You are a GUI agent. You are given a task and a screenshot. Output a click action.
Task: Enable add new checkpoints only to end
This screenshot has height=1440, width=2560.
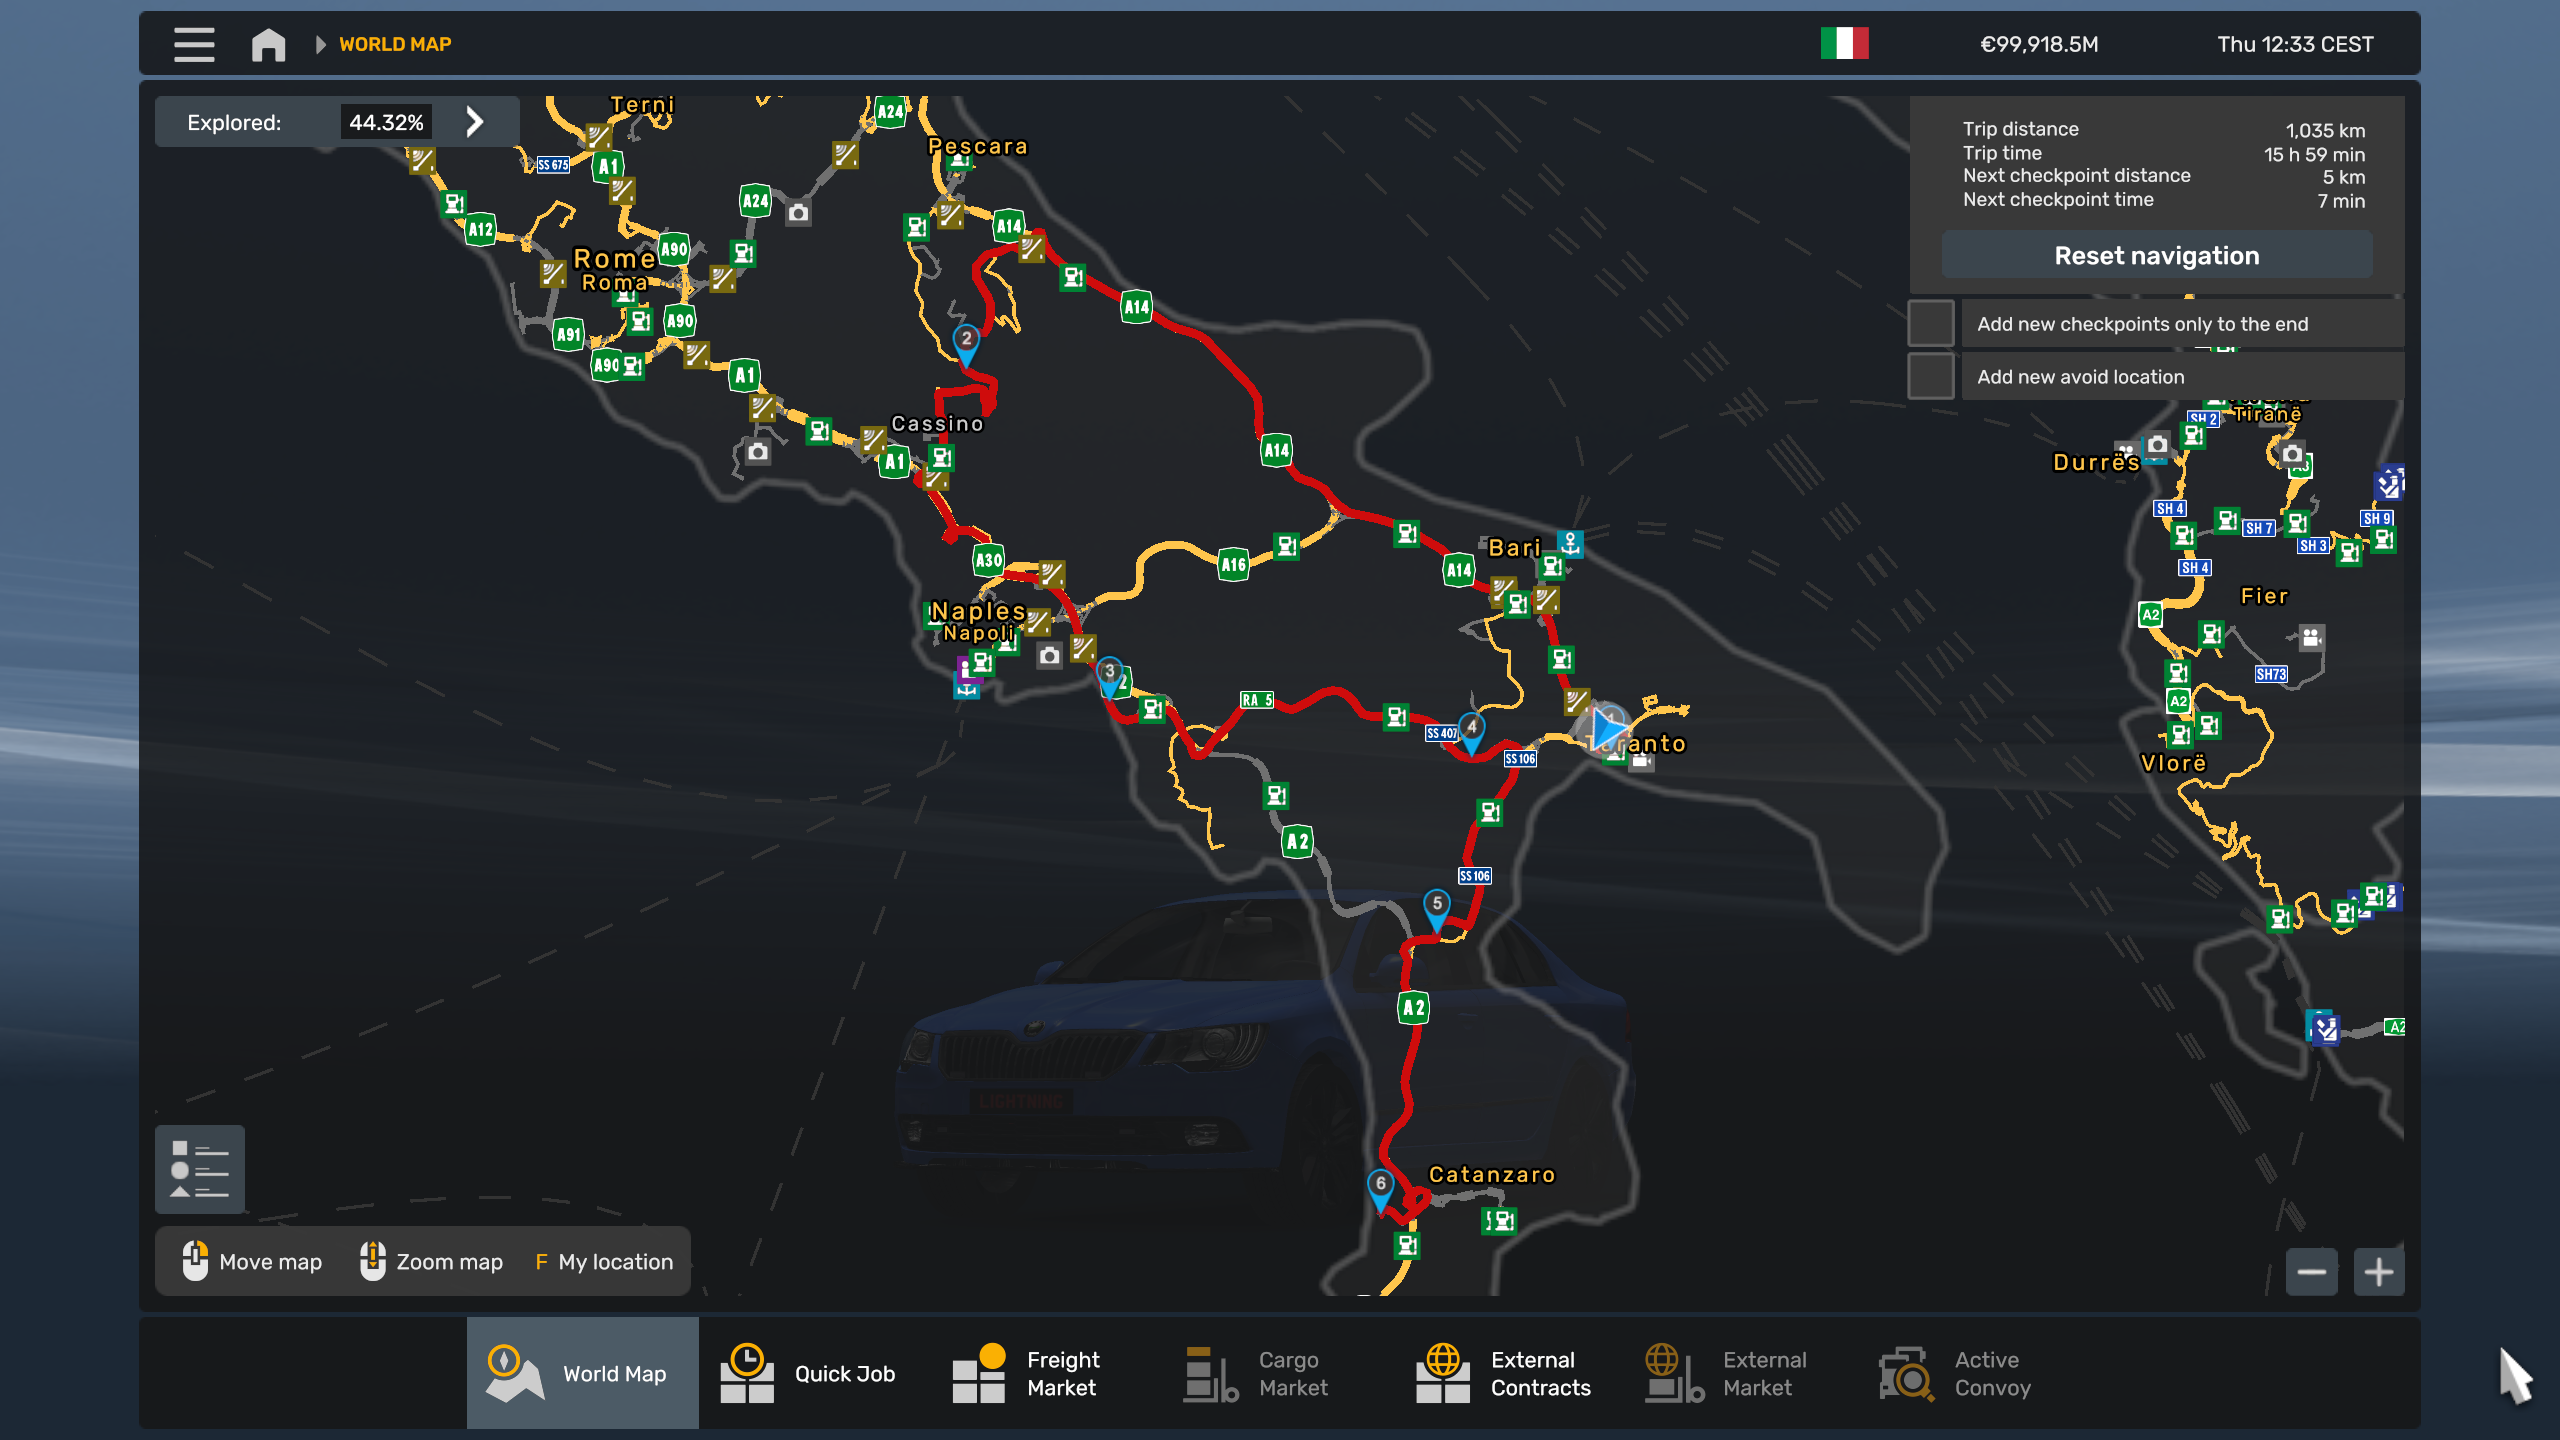coord(1931,323)
